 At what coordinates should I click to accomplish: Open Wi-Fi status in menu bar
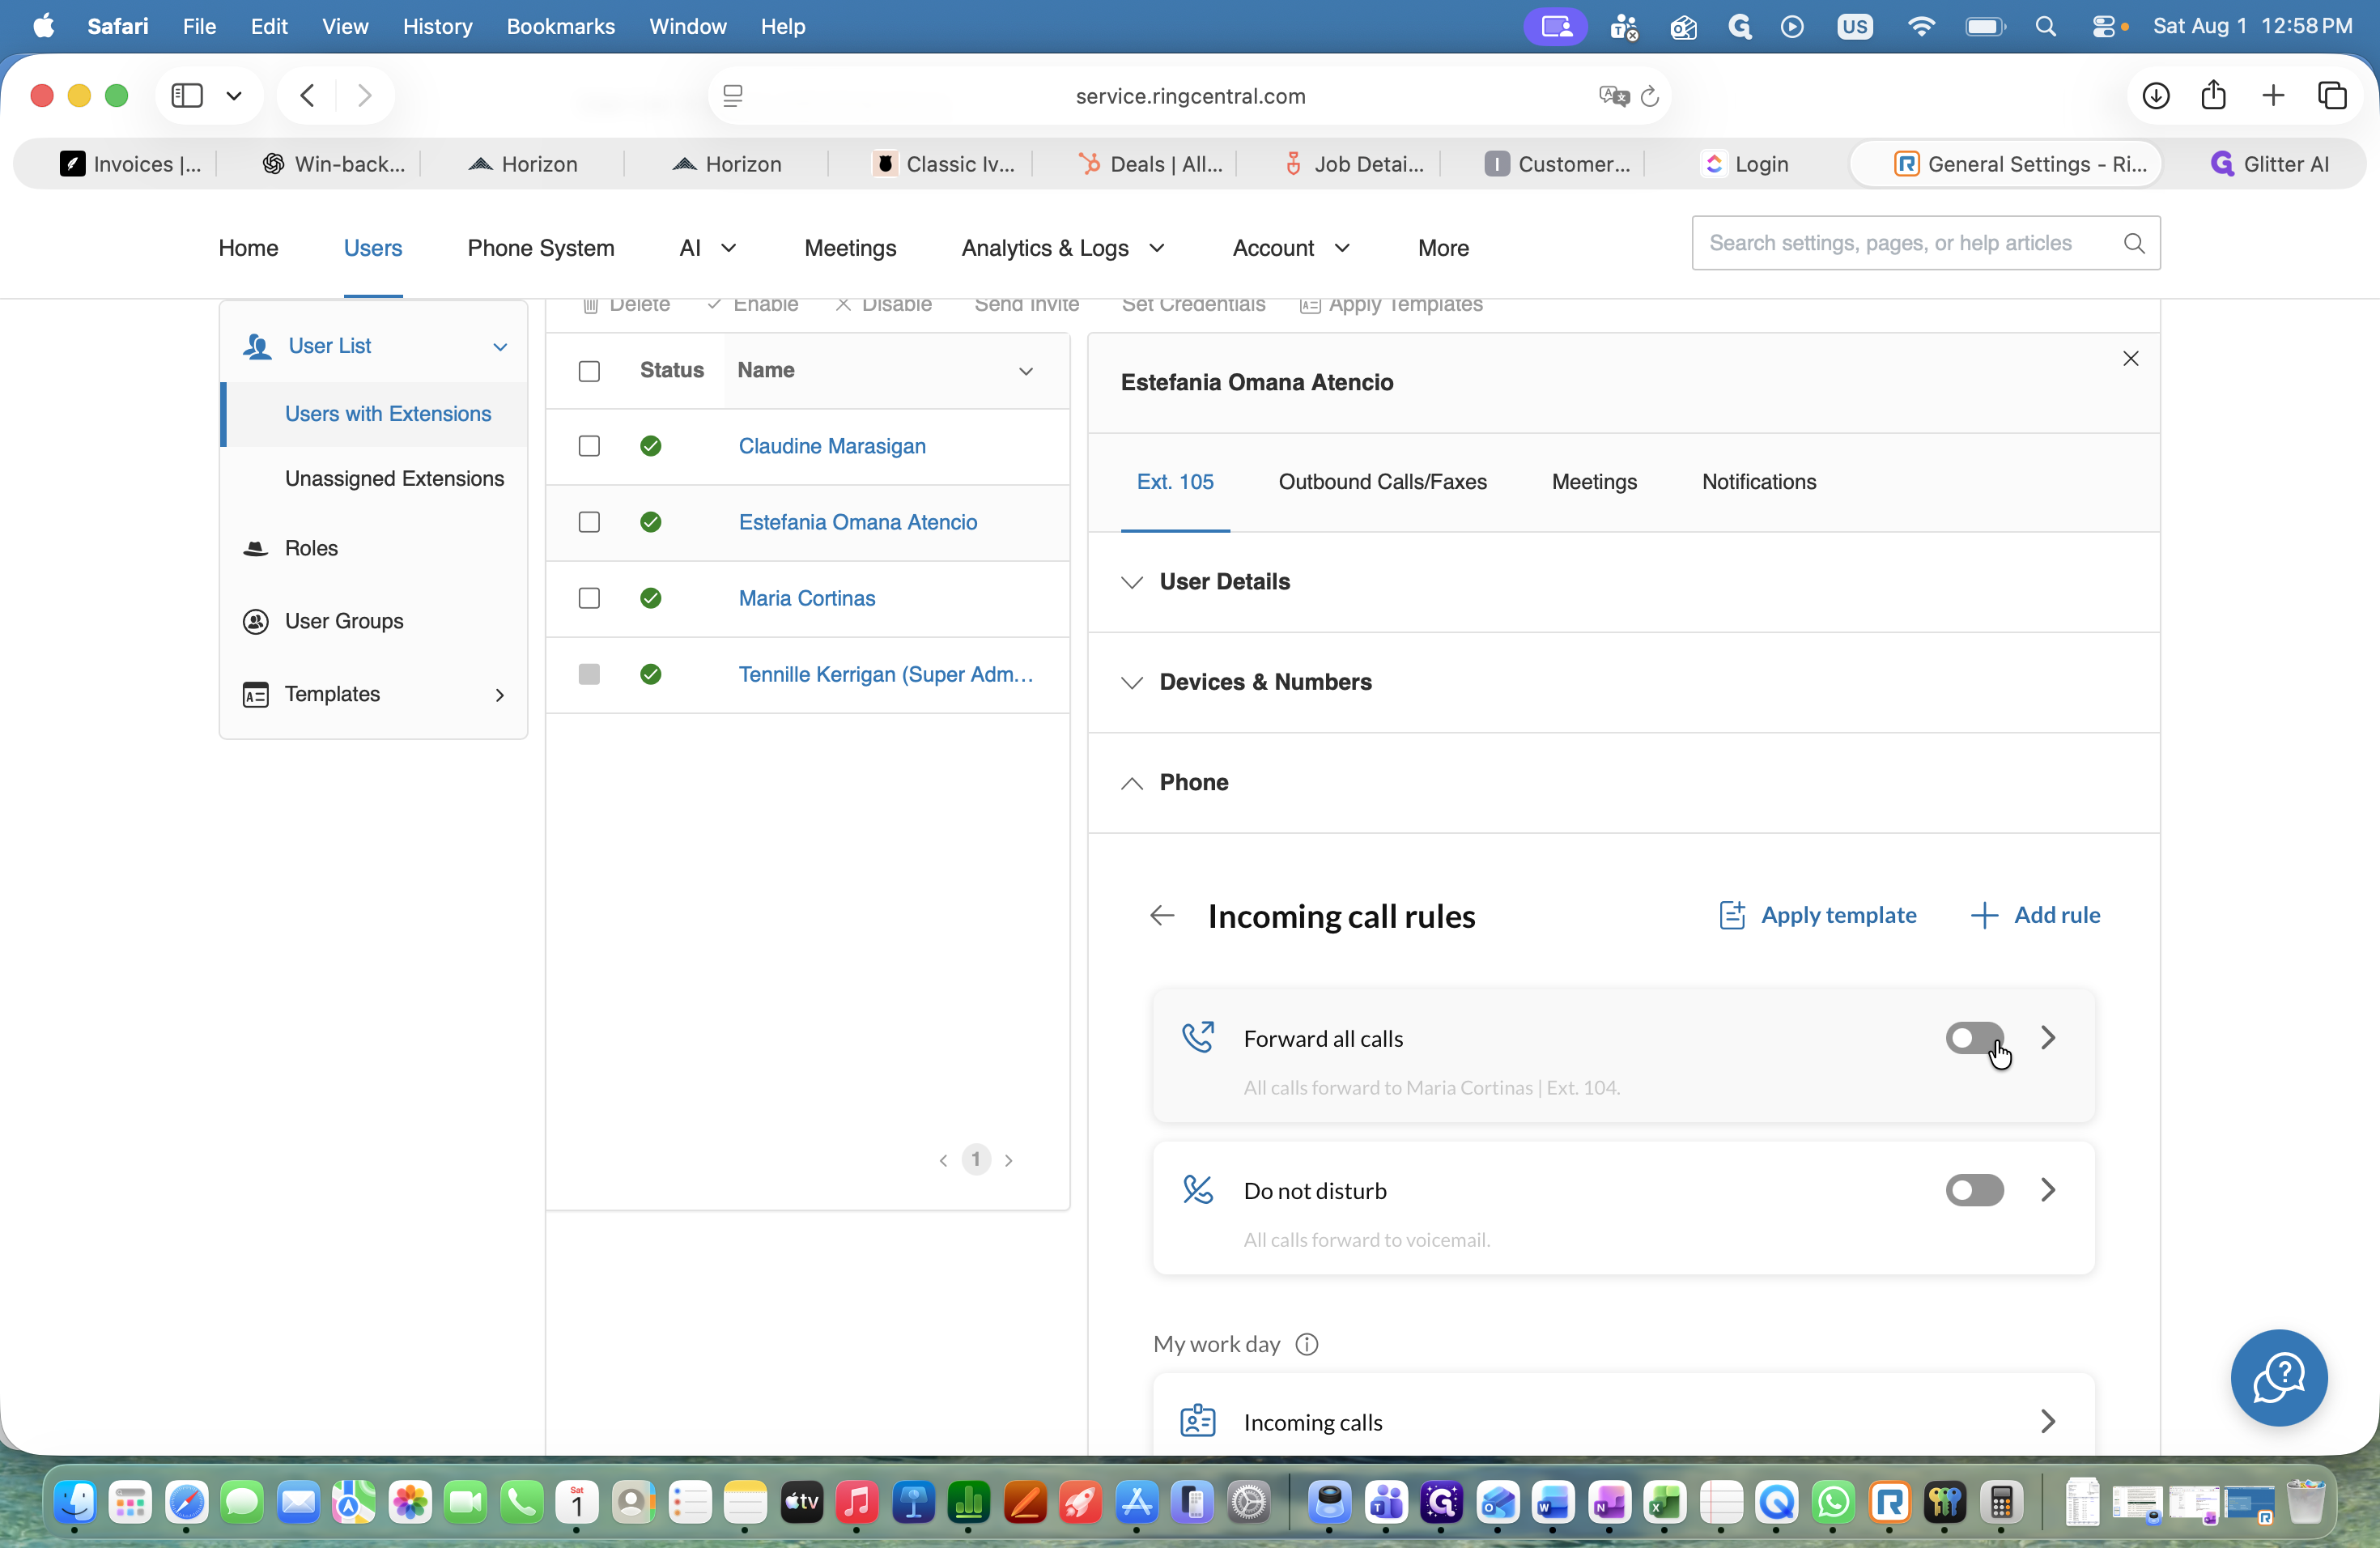[1921, 27]
